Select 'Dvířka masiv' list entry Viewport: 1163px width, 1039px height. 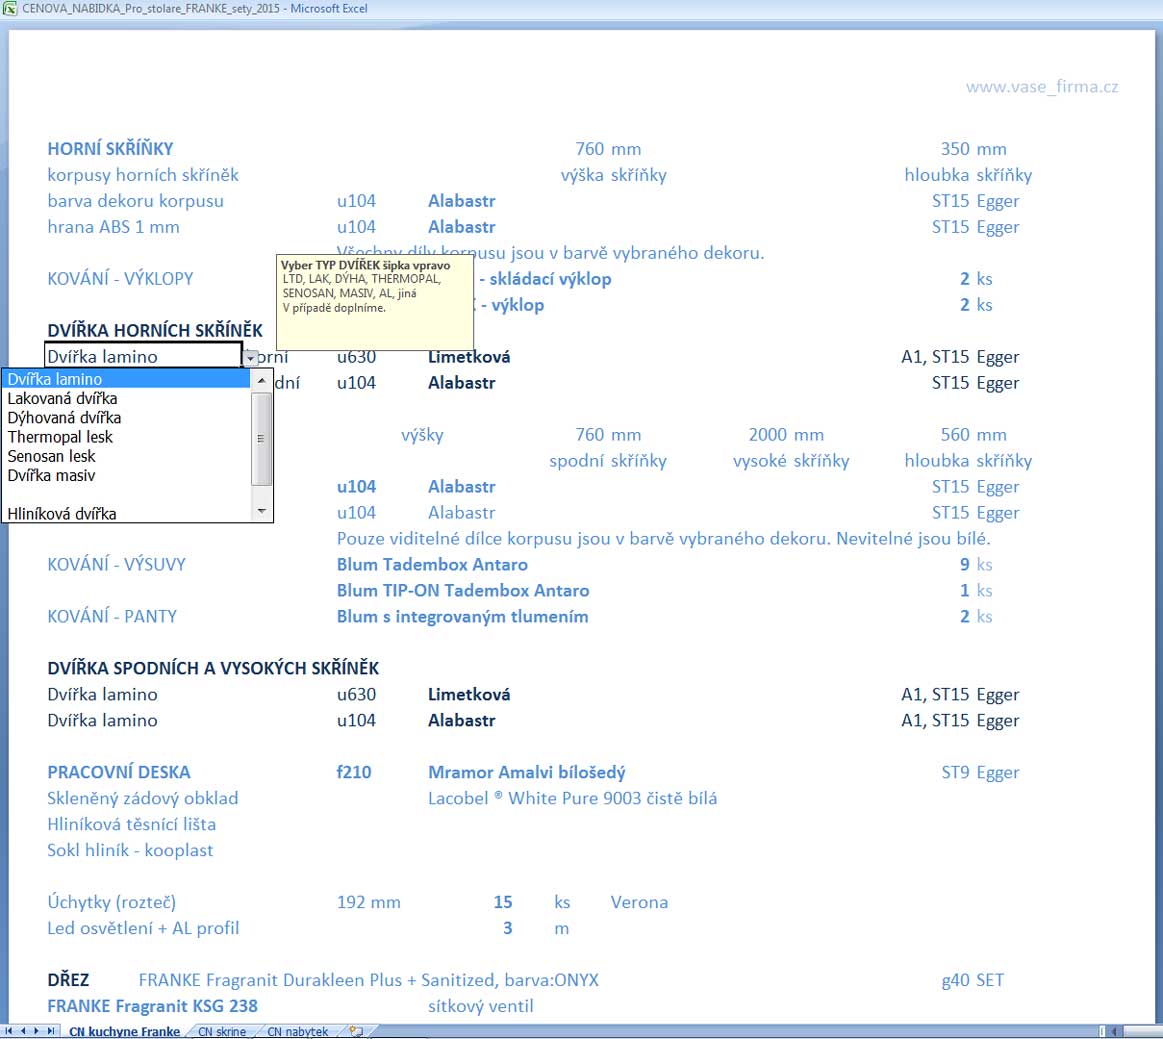[x=126, y=475]
